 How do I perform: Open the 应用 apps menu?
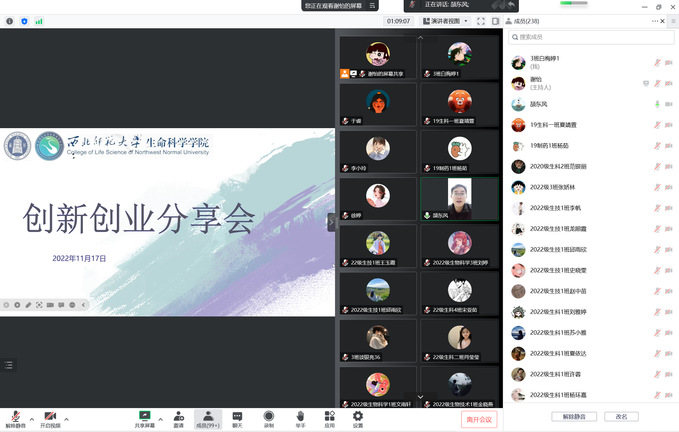[329, 417]
